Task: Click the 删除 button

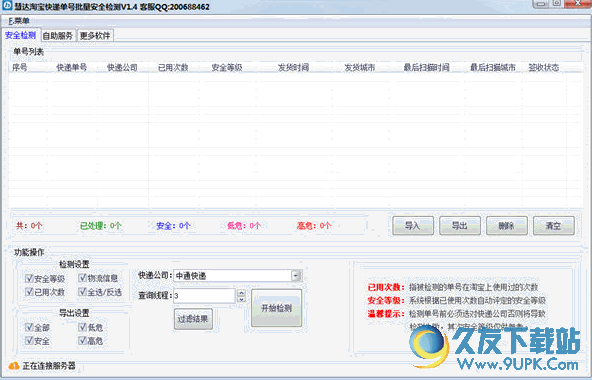Action: (x=506, y=226)
